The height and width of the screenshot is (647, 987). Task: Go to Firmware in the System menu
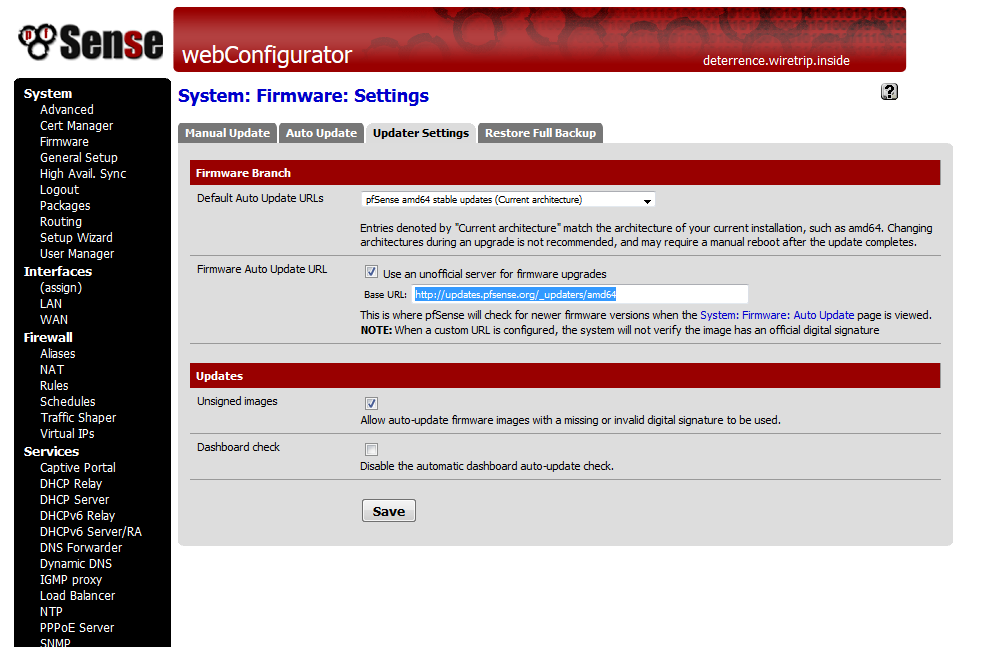64,142
